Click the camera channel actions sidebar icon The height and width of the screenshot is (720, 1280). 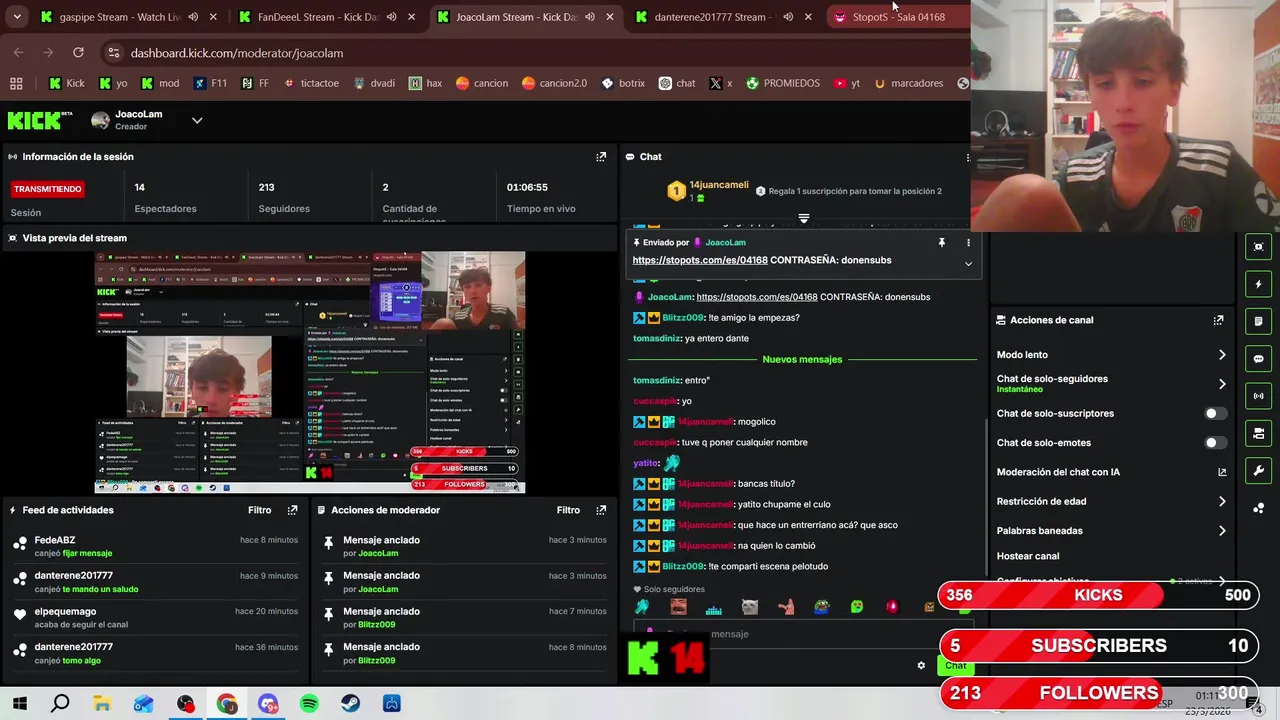tap(1258, 433)
